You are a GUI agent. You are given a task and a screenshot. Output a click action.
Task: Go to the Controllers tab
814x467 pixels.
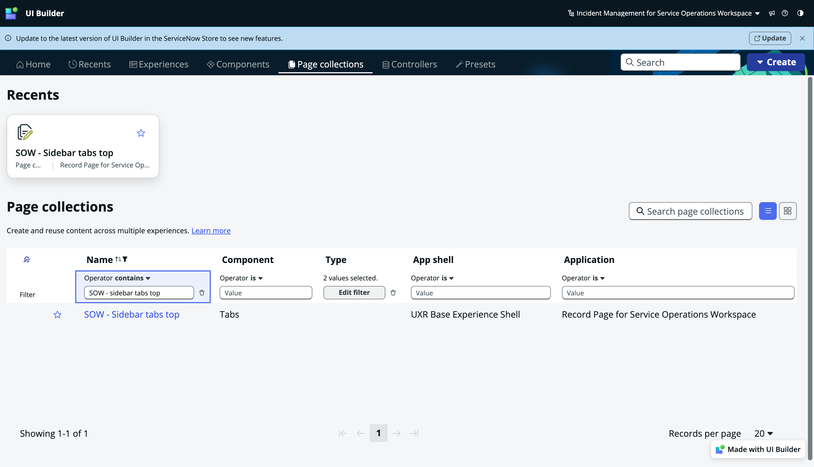pos(410,64)
